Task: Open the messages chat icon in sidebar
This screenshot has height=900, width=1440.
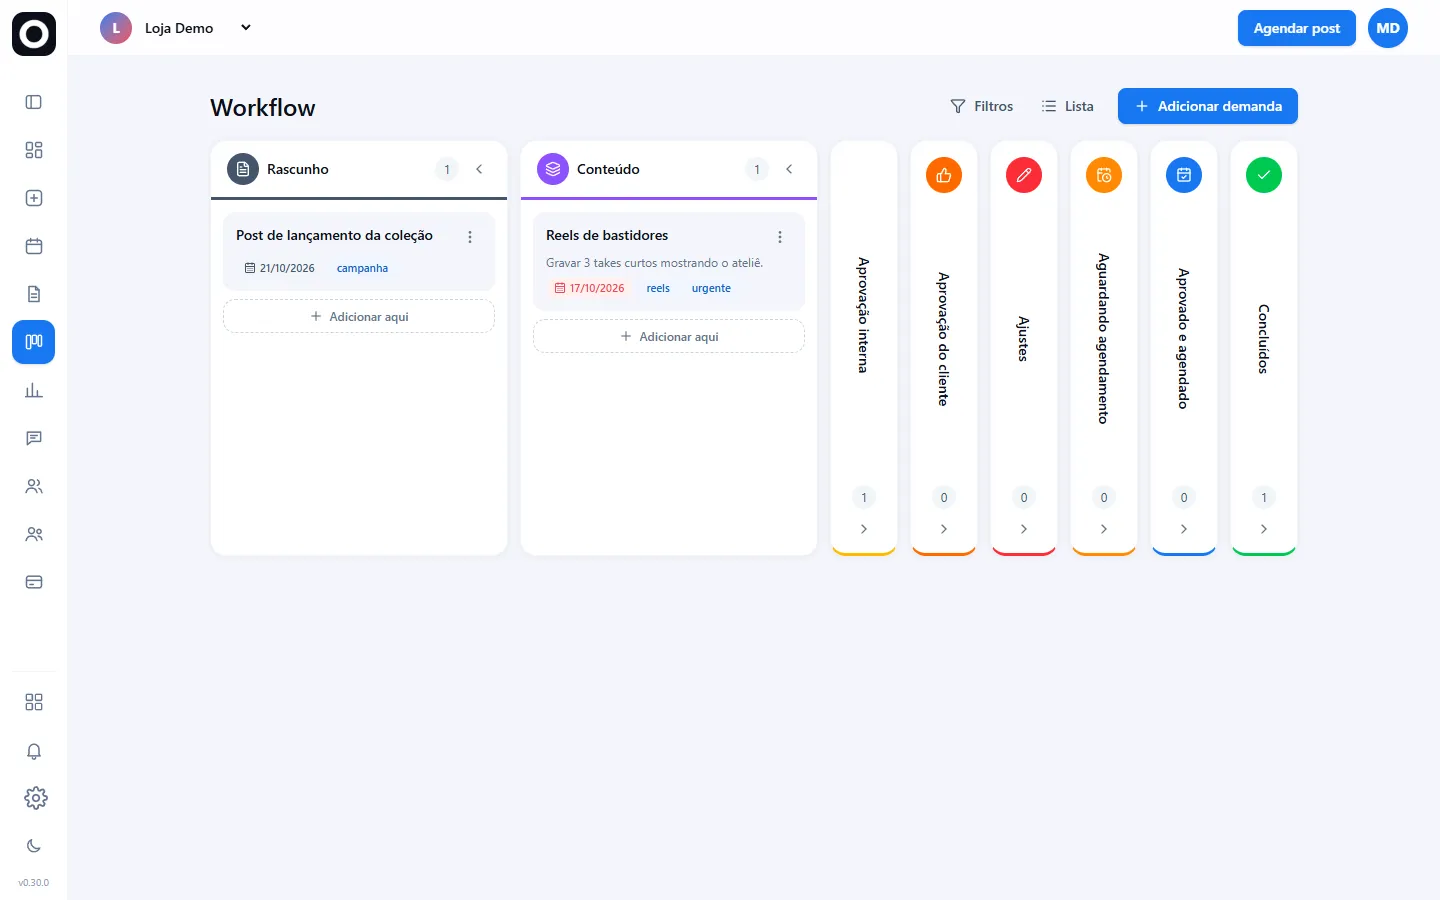Action: (x=34, y=438)
